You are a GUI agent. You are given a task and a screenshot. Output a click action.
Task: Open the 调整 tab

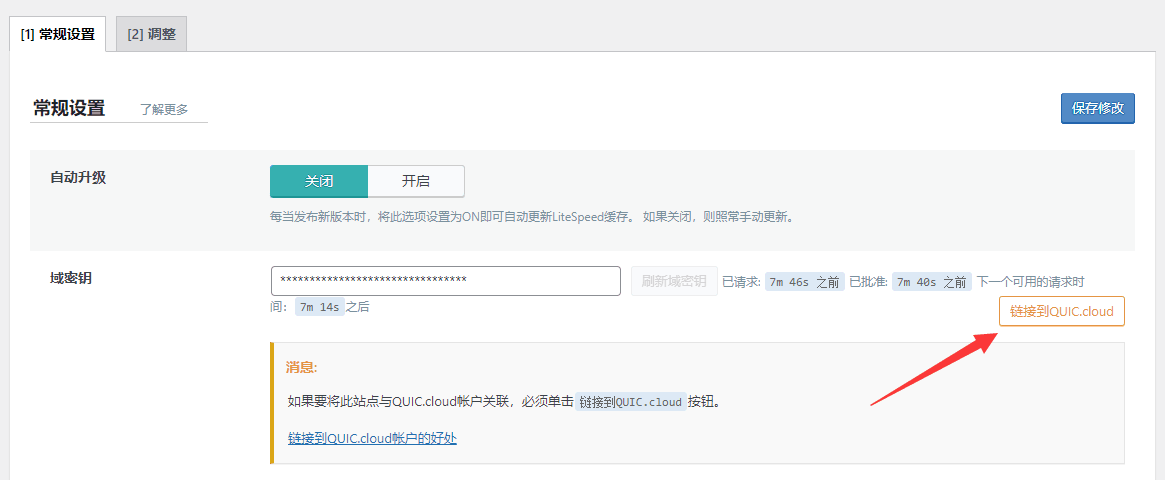[x=151, y=34]
